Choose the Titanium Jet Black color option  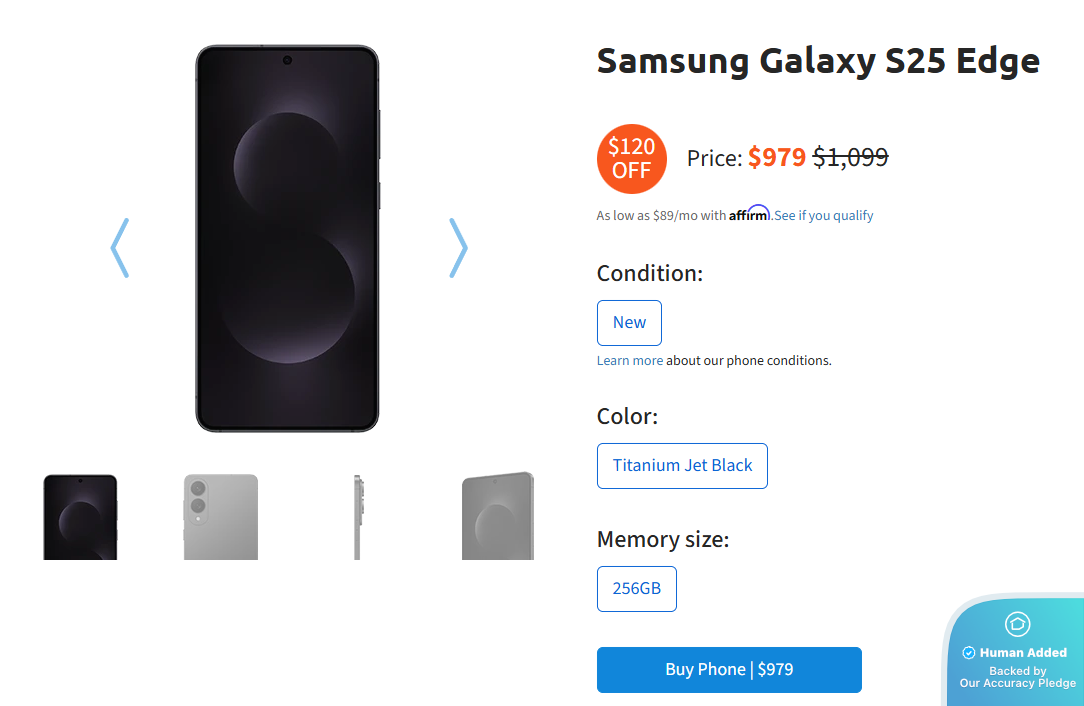click(x=682, y=466)
